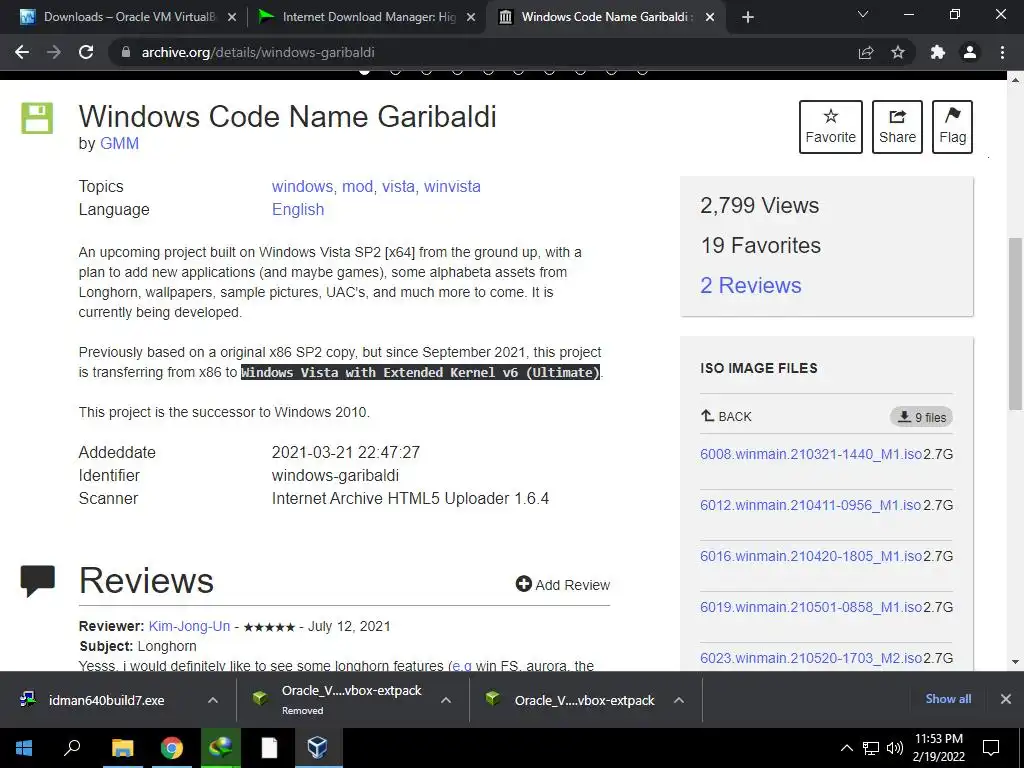Click the Reviews speech bubble icon
This screenshot has width=1024, height=768.
coord(37,581)
